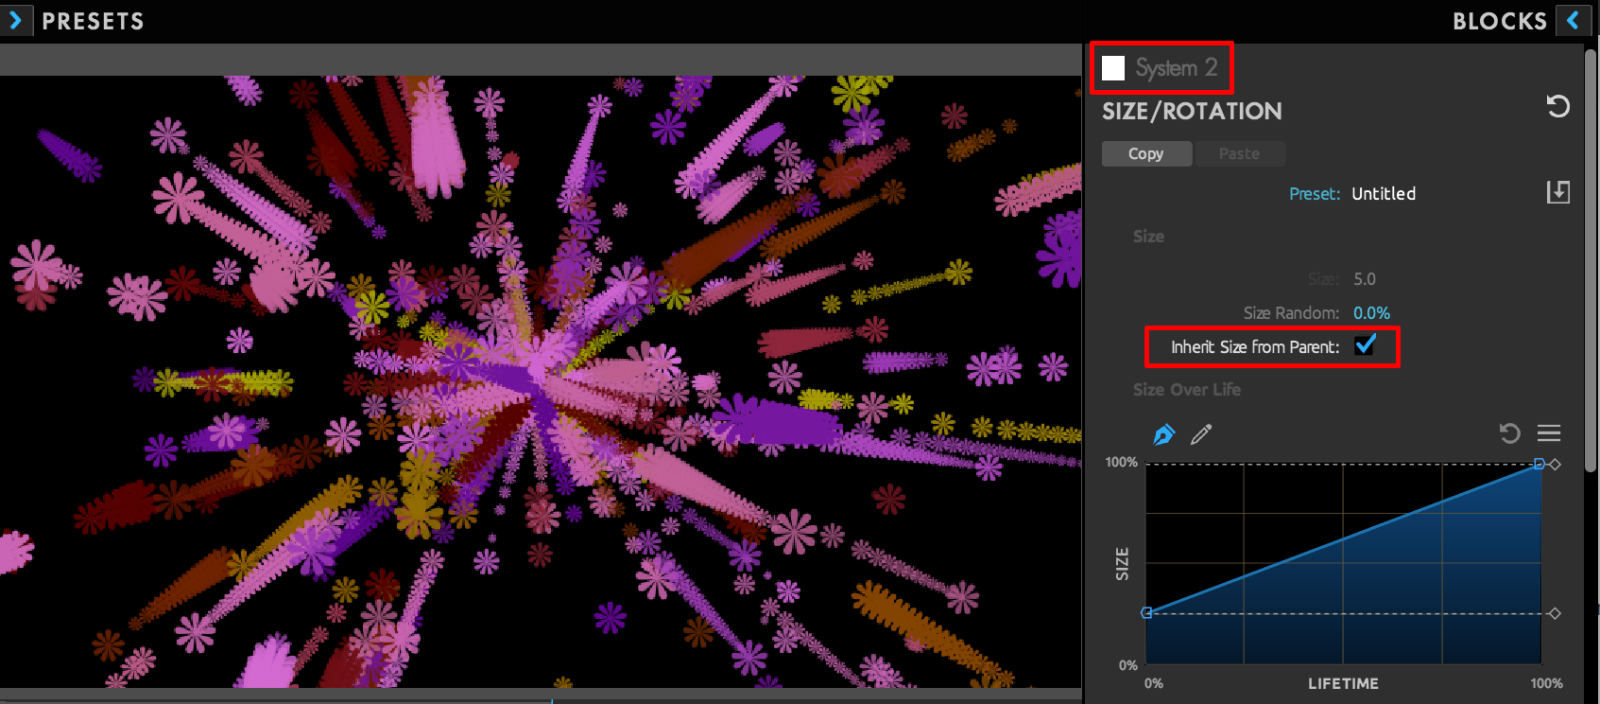Viewport: 1600px width, 704px height.
Task: Select the Pencil draw tool
Action: [x=1201, y=433]
